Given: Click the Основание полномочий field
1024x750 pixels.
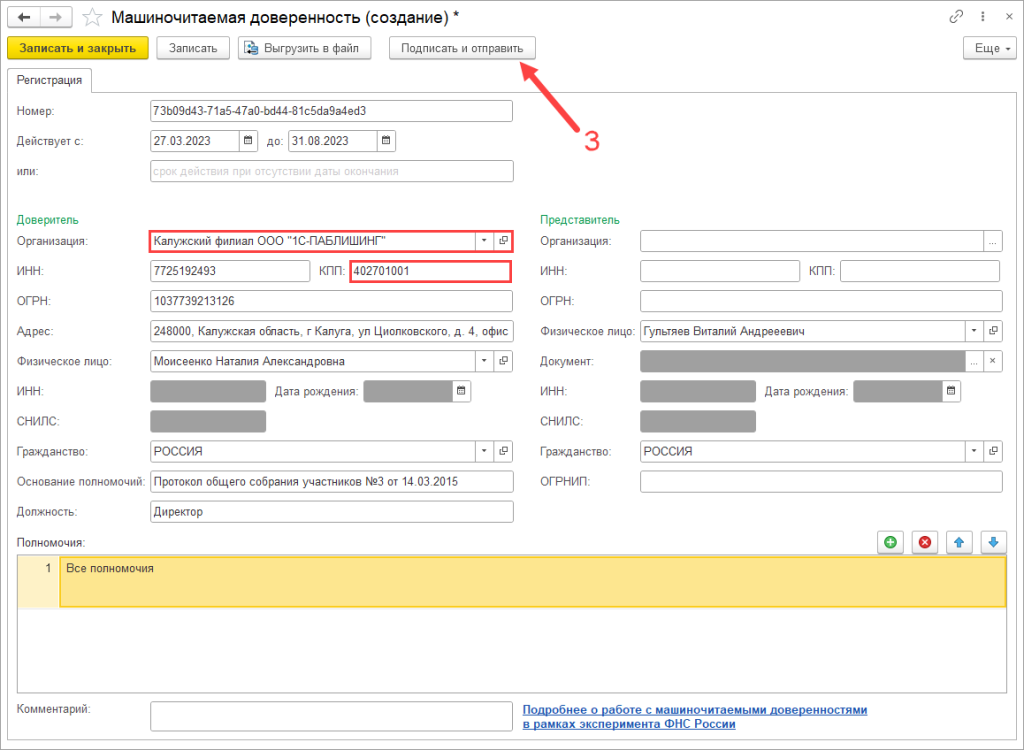Looking at the screenshot, I should tap(332, 481).
